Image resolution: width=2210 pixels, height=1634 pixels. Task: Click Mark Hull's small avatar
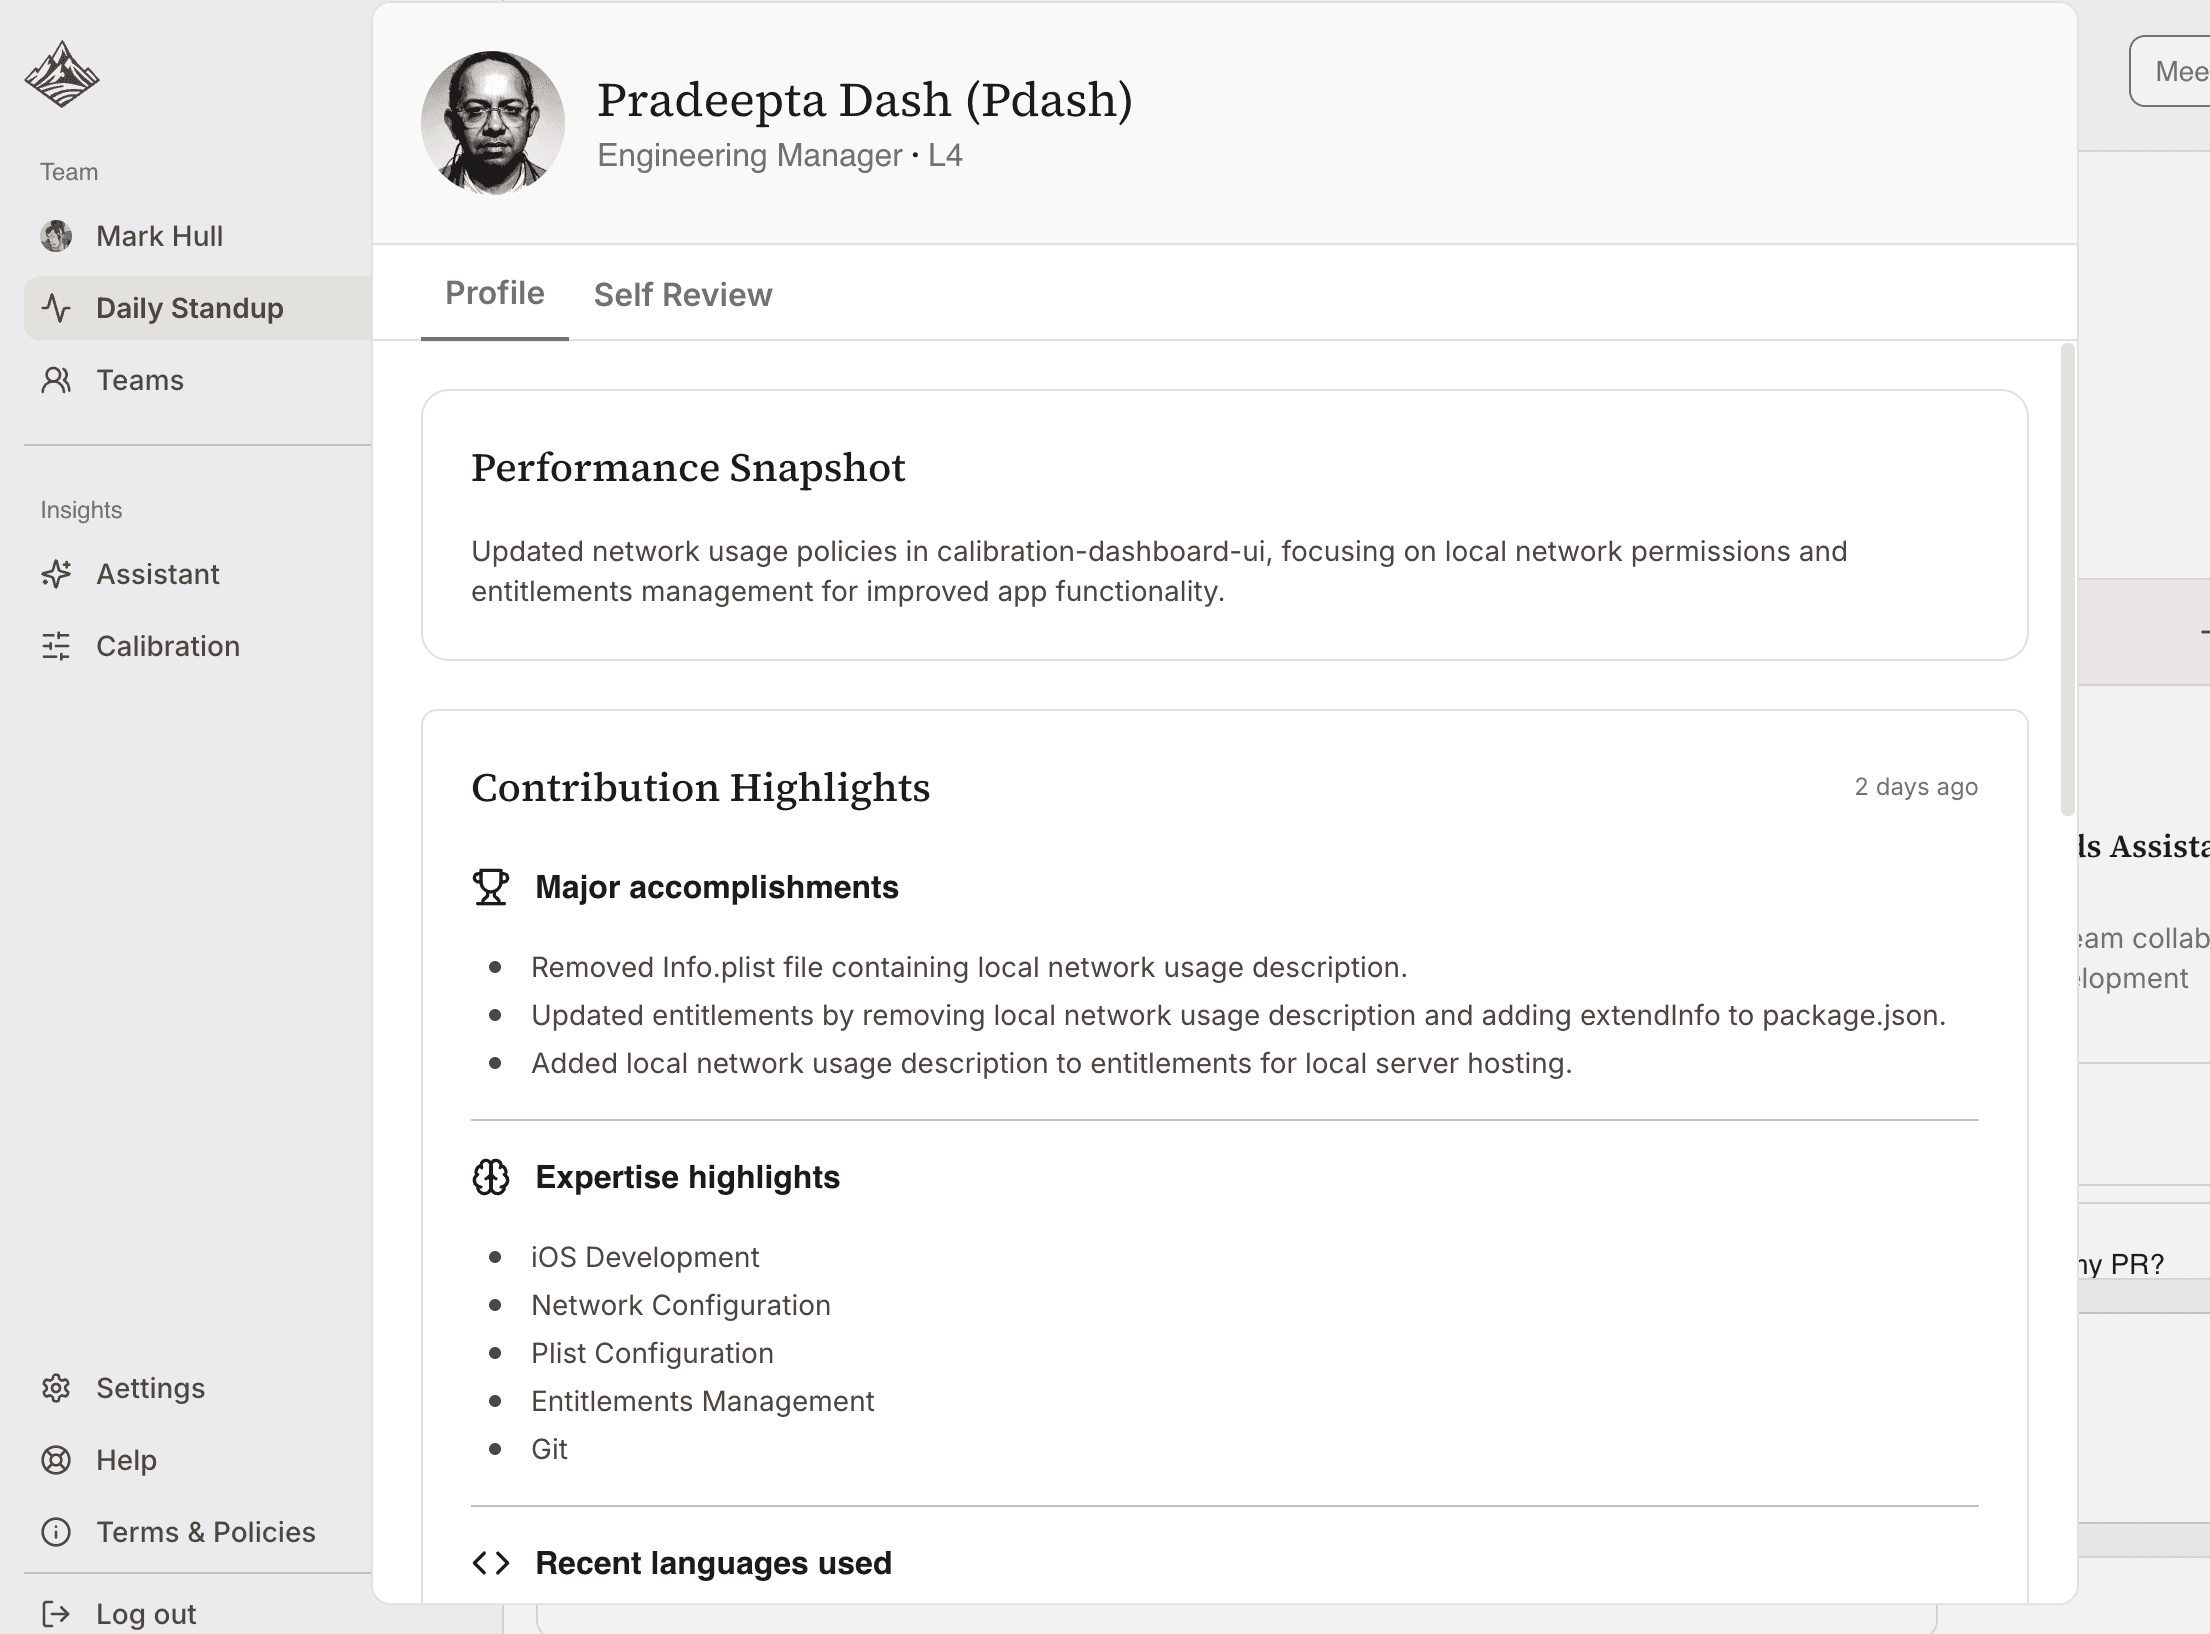tap(57, 236)
